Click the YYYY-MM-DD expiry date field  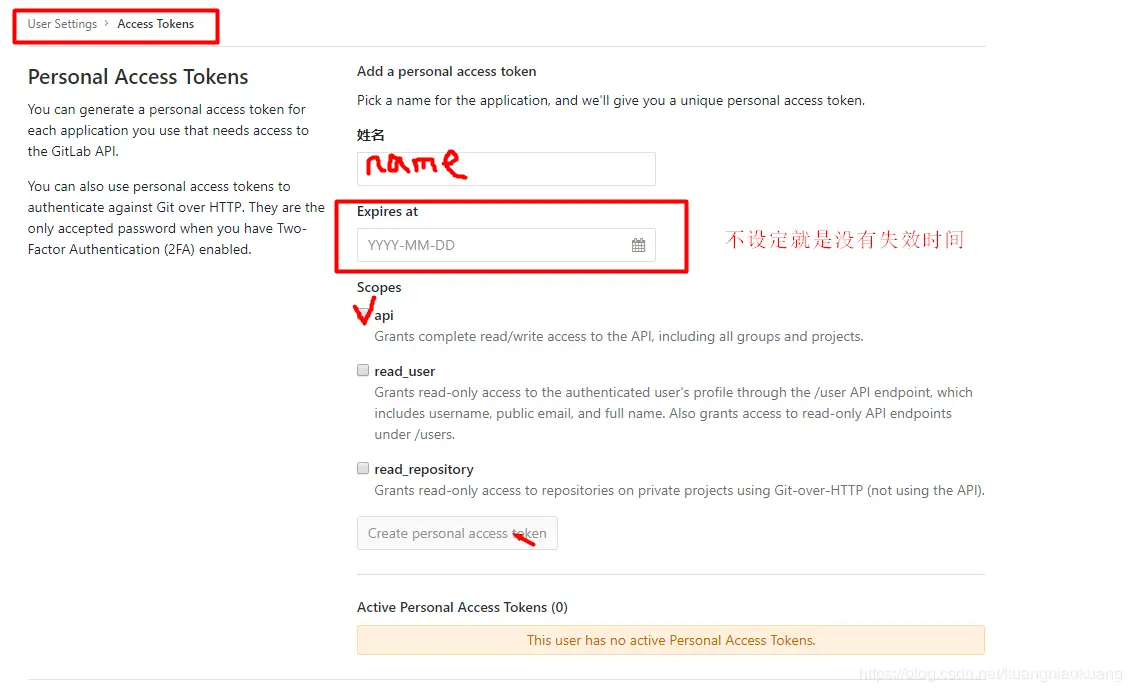coord(490,243)
